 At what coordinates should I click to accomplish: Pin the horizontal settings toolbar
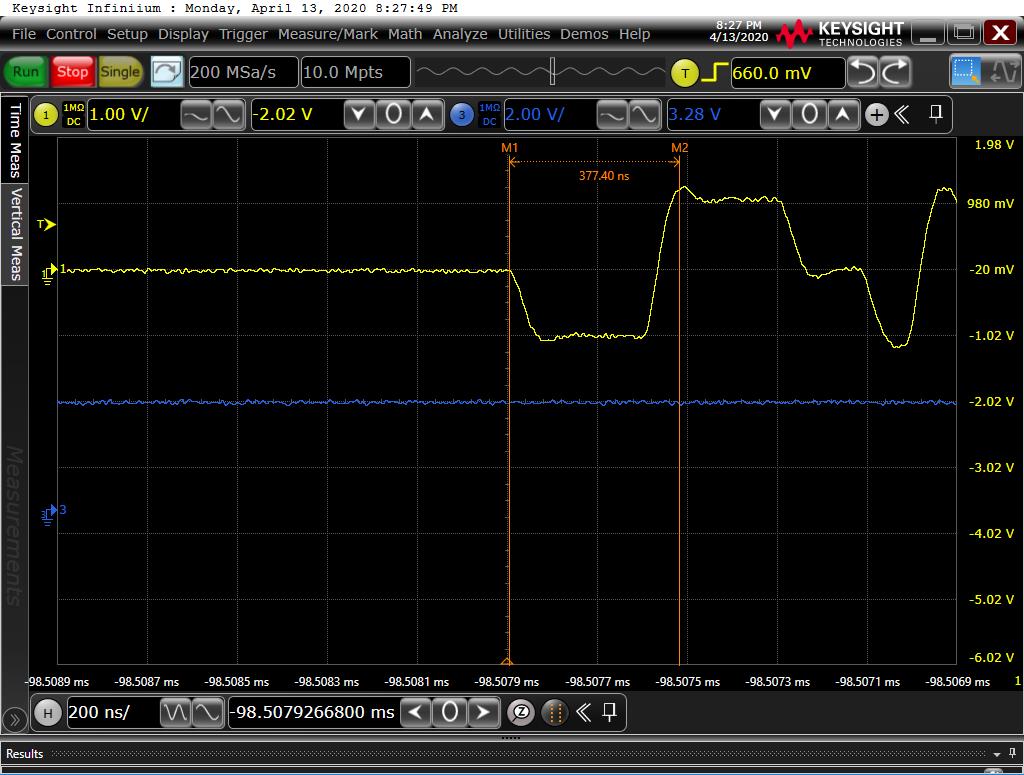(x=609, y=713)
